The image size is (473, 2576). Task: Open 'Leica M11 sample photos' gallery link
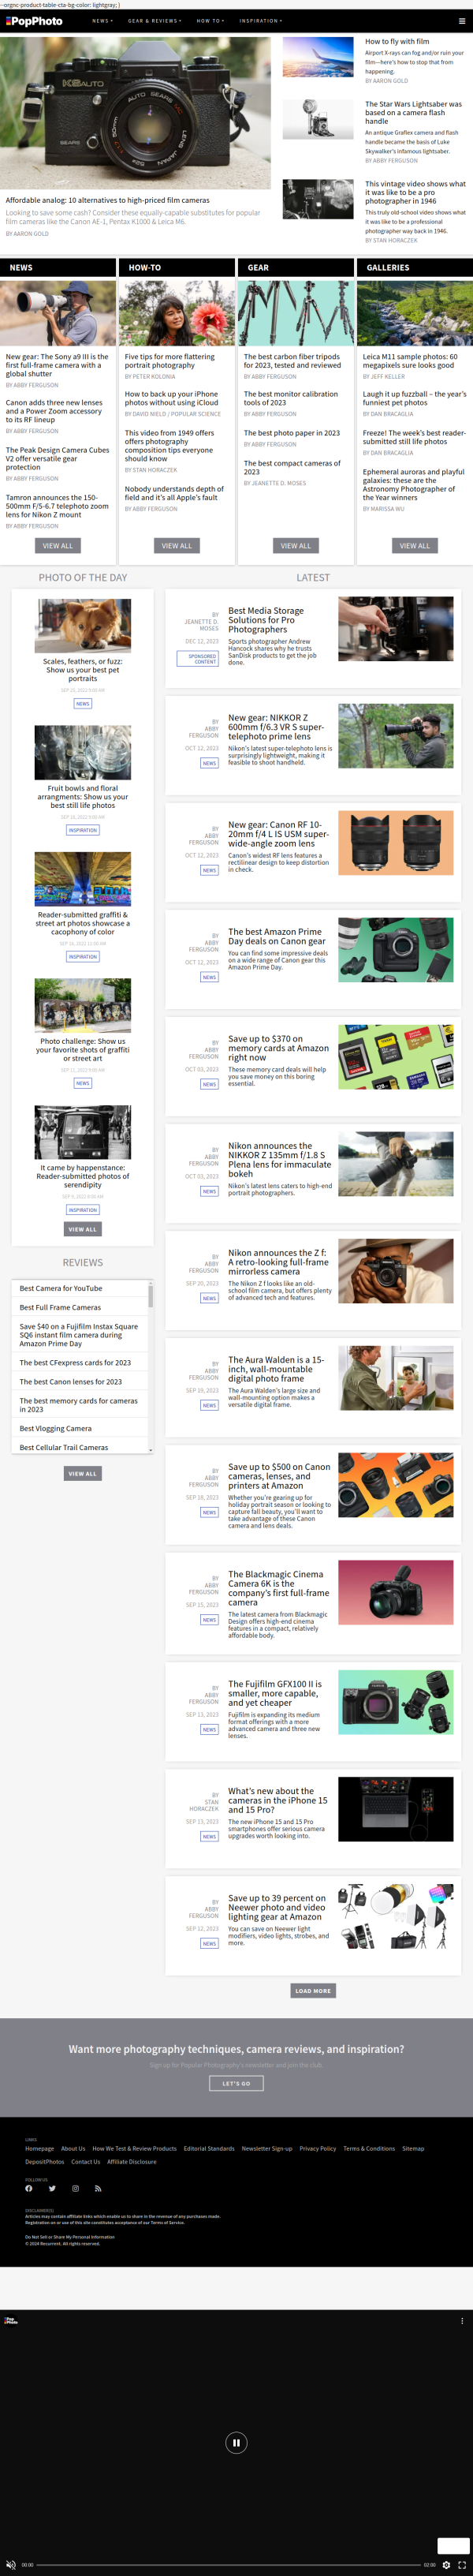click(410, 361)
